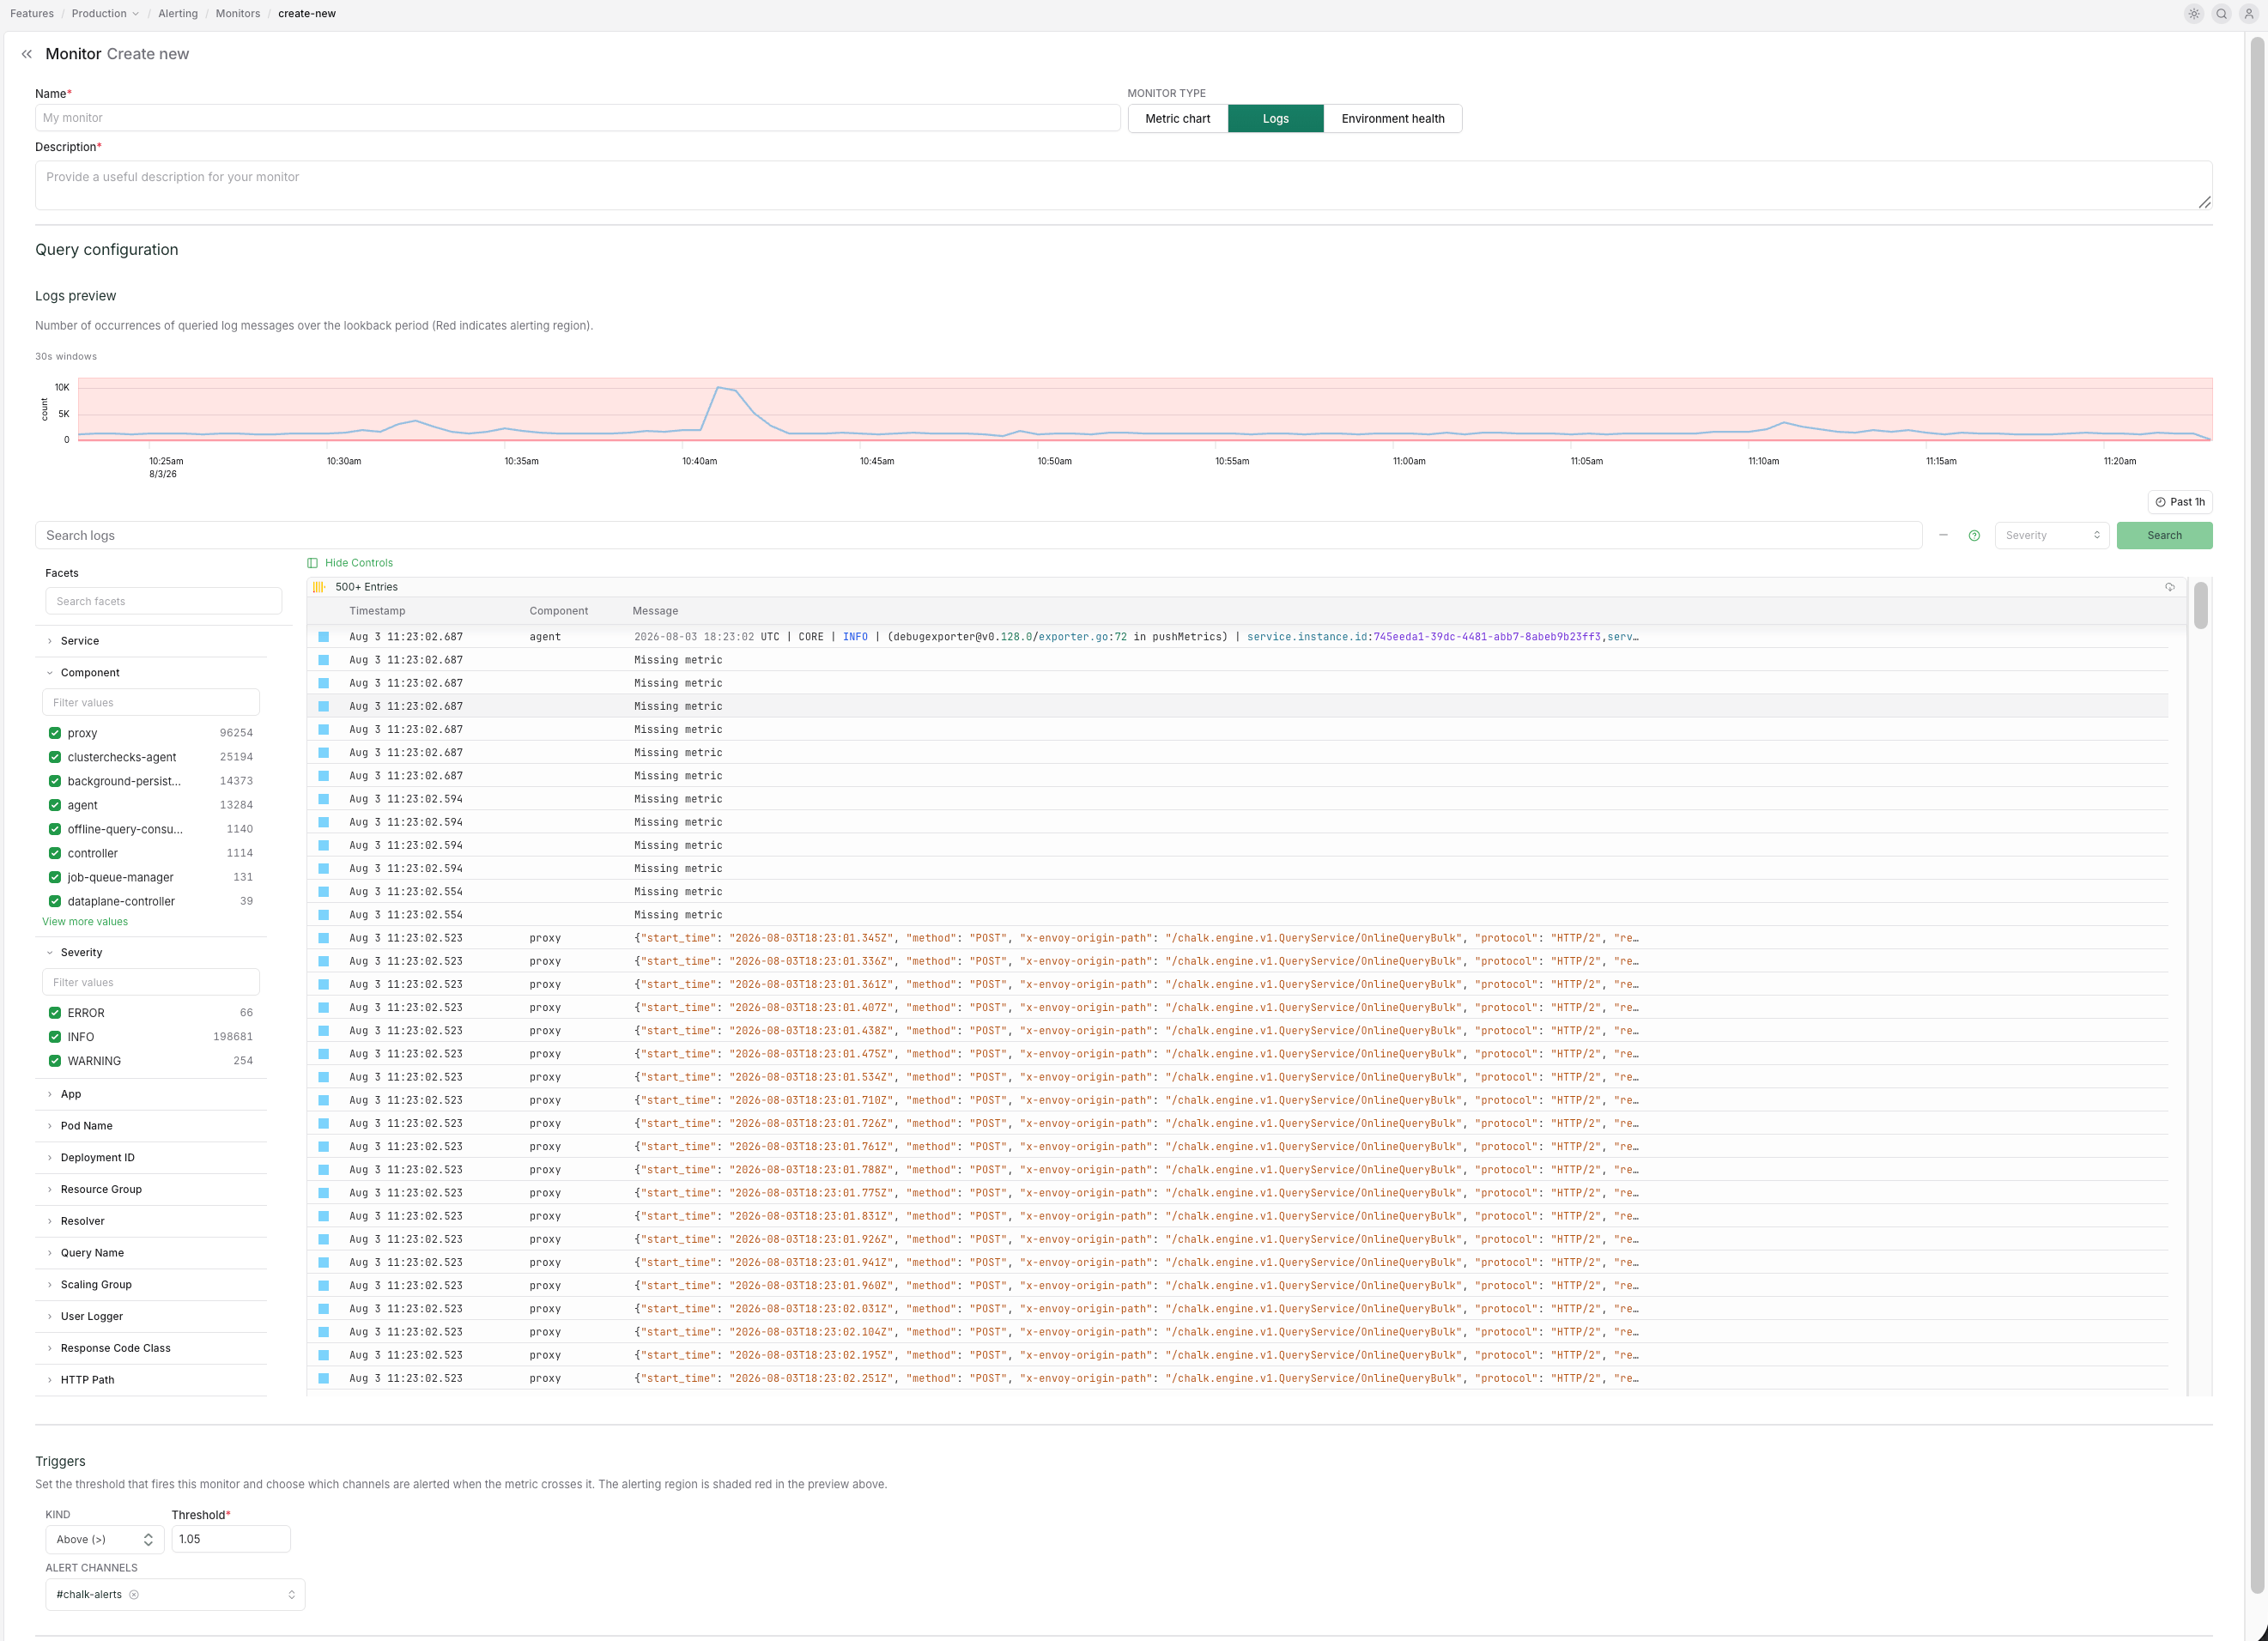Click the Threshold field showing 1.05

point(231,1540)
